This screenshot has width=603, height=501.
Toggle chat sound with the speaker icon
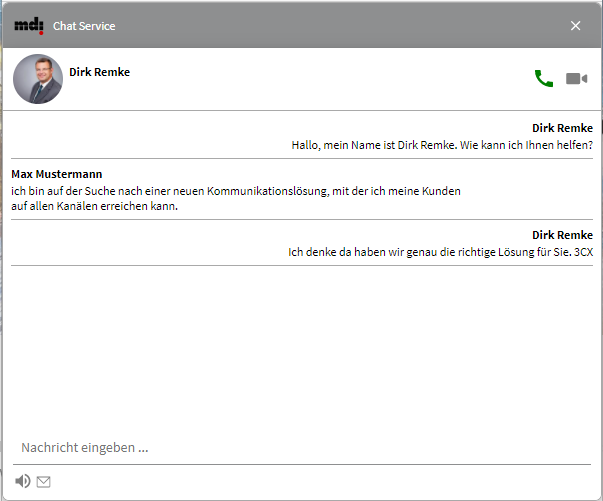coord(23,481)
